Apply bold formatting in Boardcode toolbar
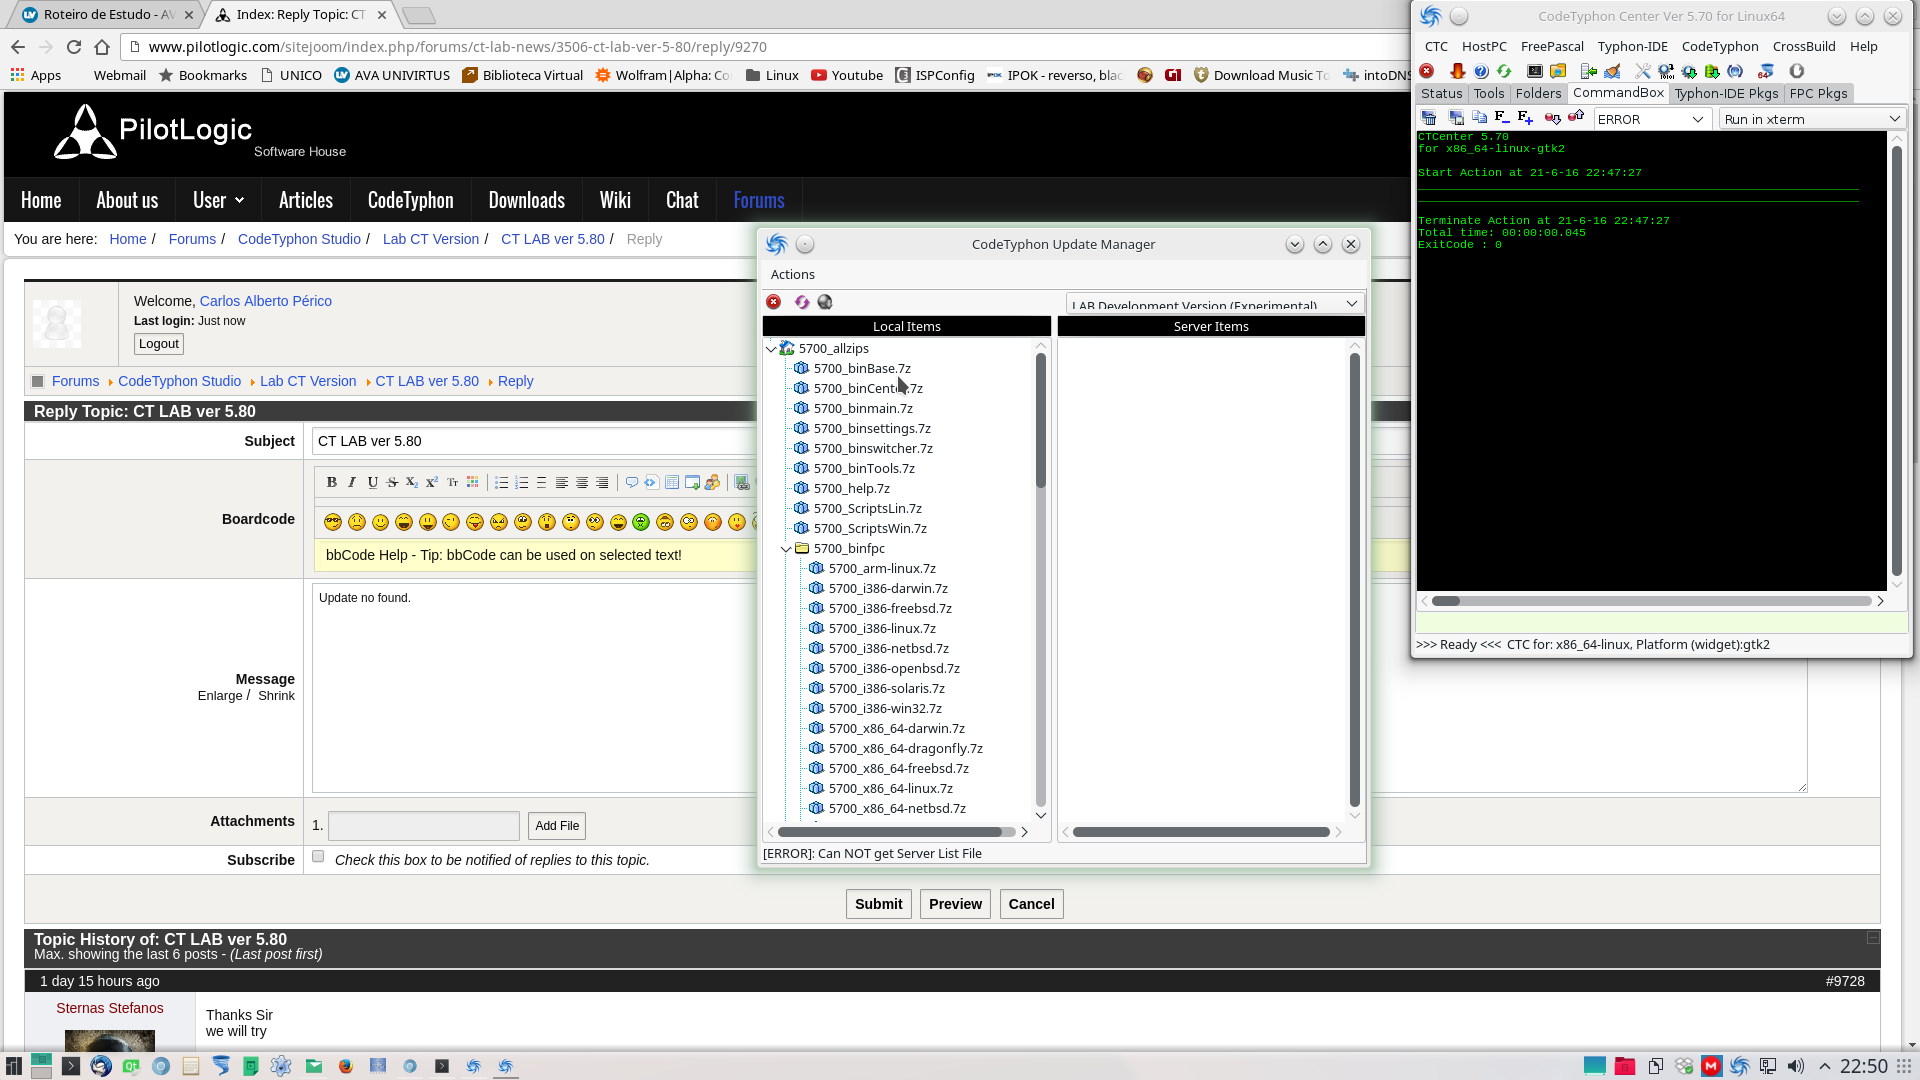The image size is (1920, 1080). [331, 482]
